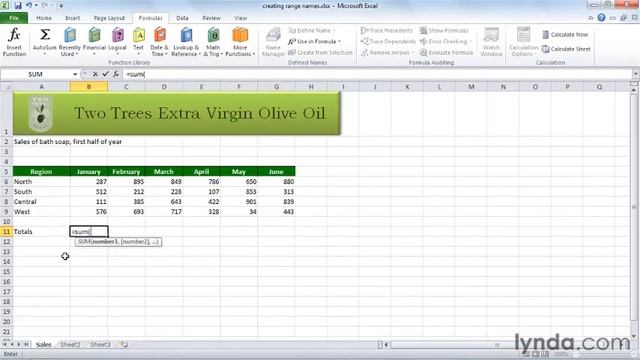Open Math & Trig functions
The width and height of the screenshot is (640, 360).
pyautogui.click(x=213, y=42)
